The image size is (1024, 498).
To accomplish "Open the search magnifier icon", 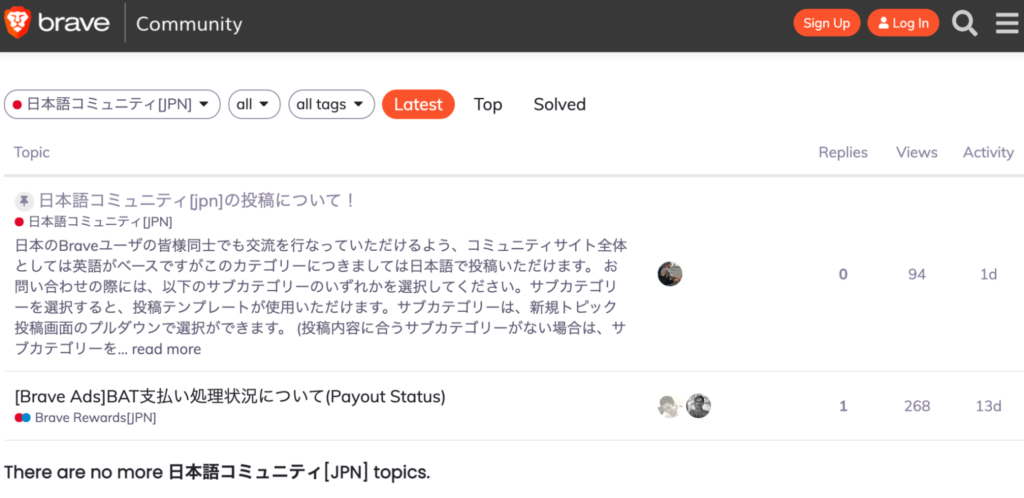I will [965, 23].
